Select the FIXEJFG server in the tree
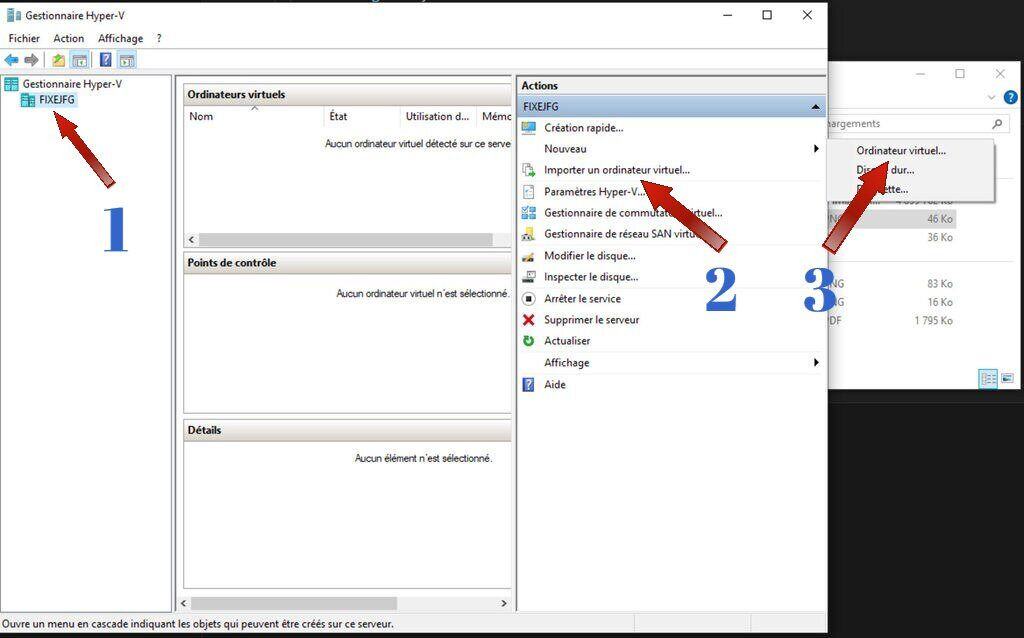Screen dimensions: 1024x638 pos(57,100)
